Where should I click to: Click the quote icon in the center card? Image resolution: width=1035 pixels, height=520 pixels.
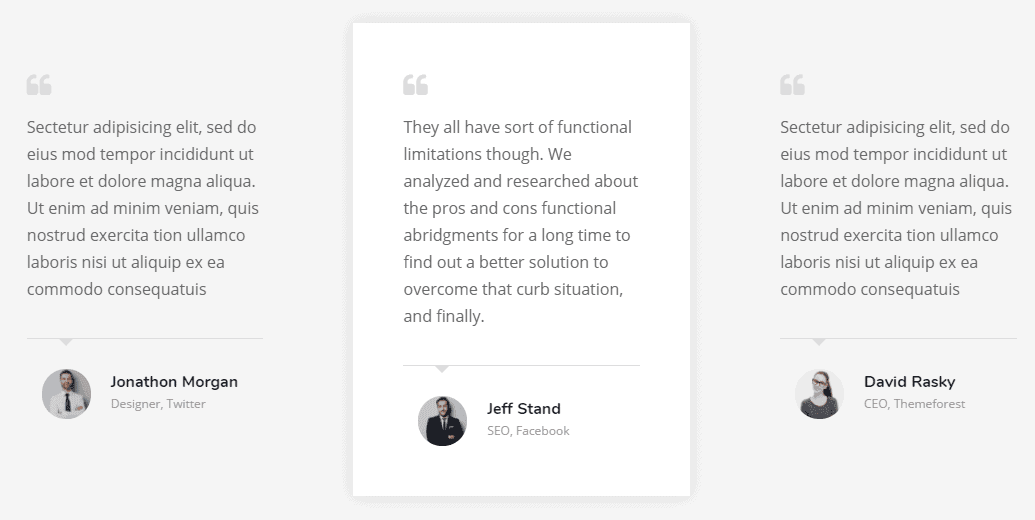click(415, 85)
